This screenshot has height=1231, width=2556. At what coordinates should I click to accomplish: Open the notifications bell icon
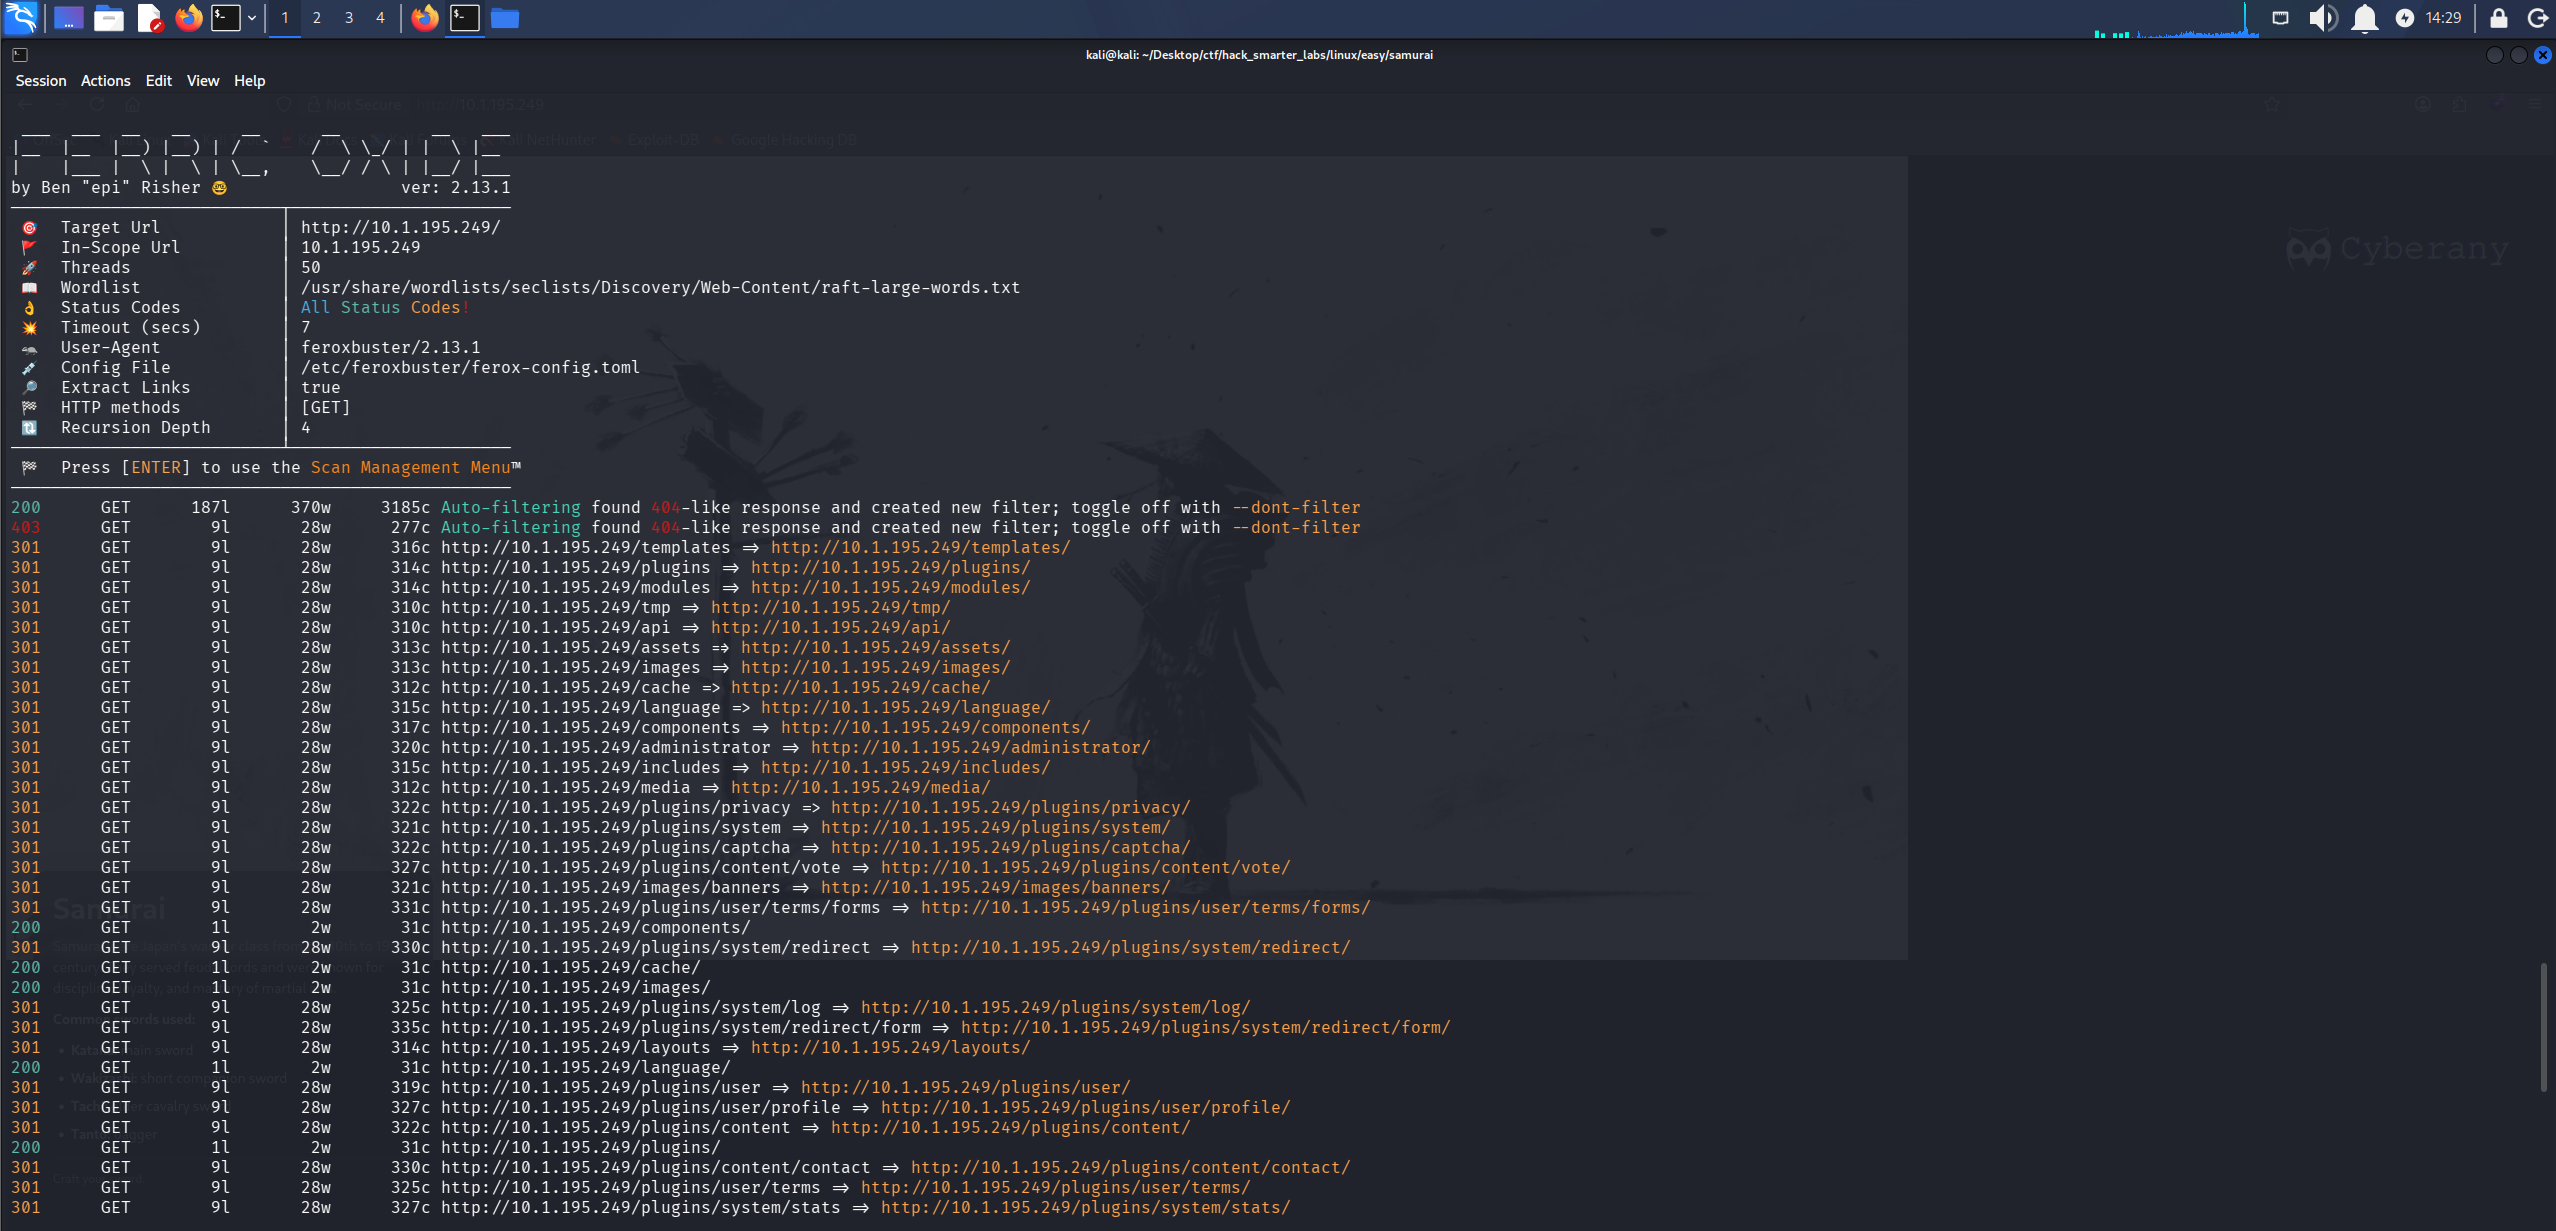click(x=2364, y=18)
